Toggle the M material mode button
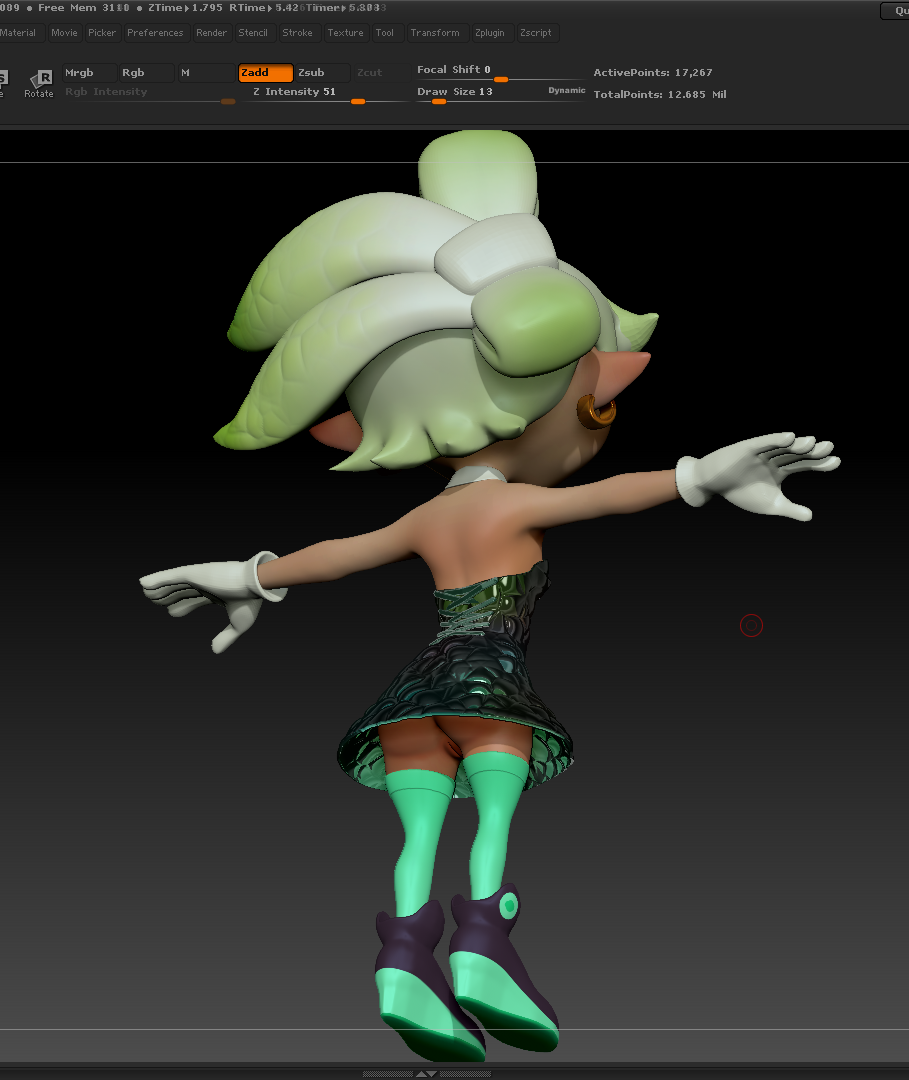The width and height of the screenshot is (909, 1080). point(204,73)
